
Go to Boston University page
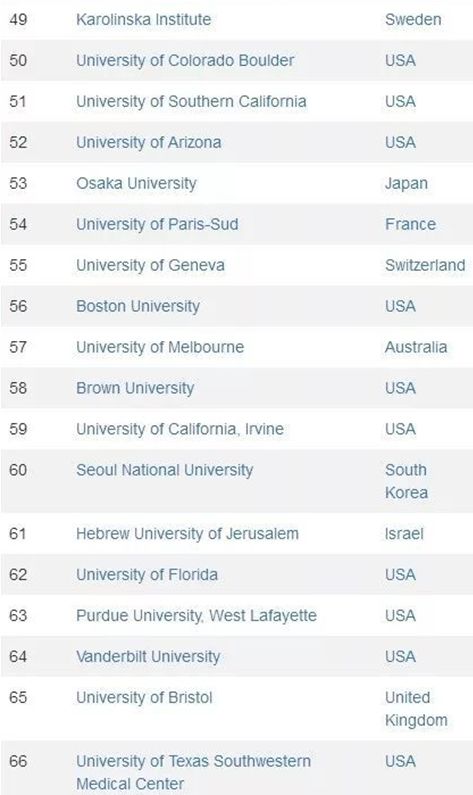(138, 306)
